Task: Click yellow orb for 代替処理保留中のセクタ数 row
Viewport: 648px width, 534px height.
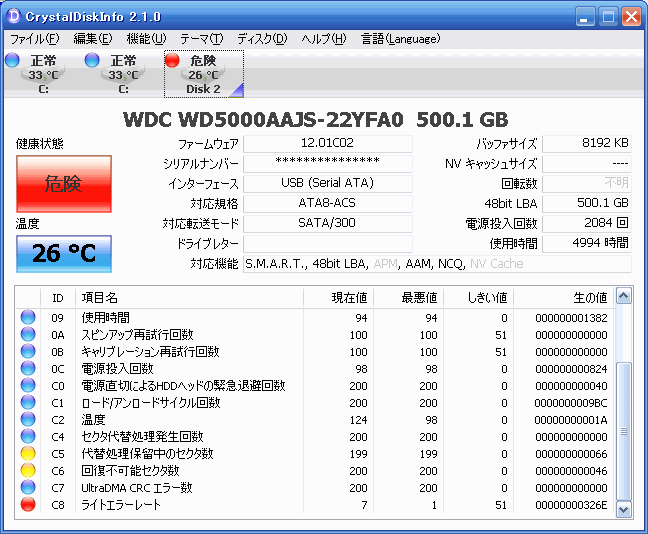Action: 28,453
